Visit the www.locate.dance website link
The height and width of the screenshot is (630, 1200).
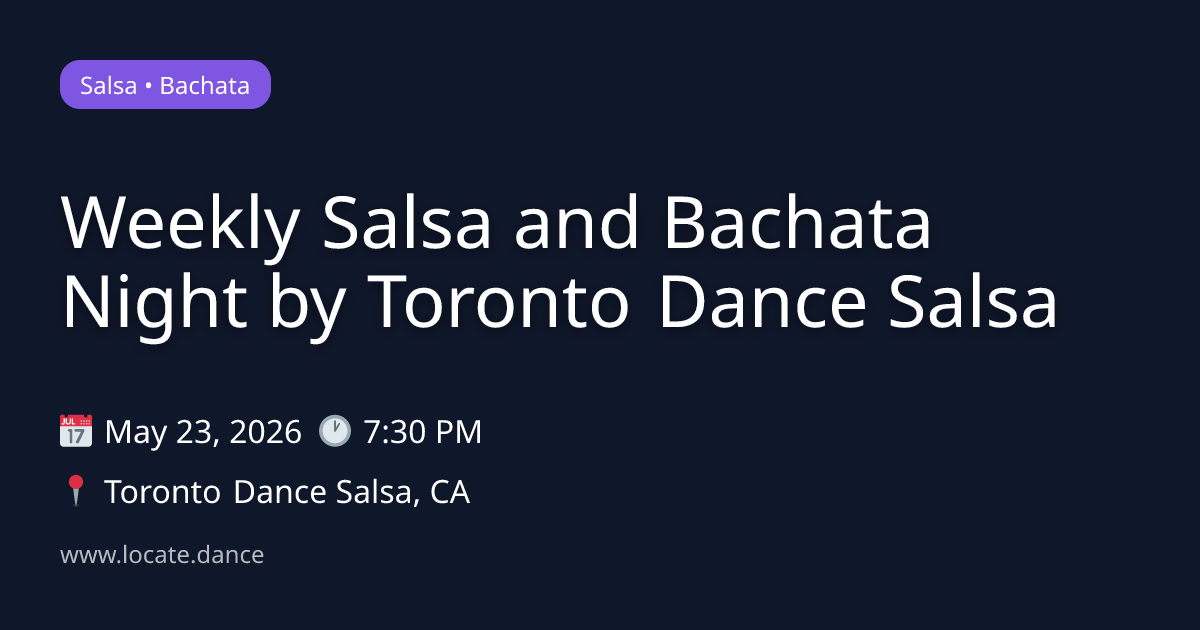click(x=162, y=555)
